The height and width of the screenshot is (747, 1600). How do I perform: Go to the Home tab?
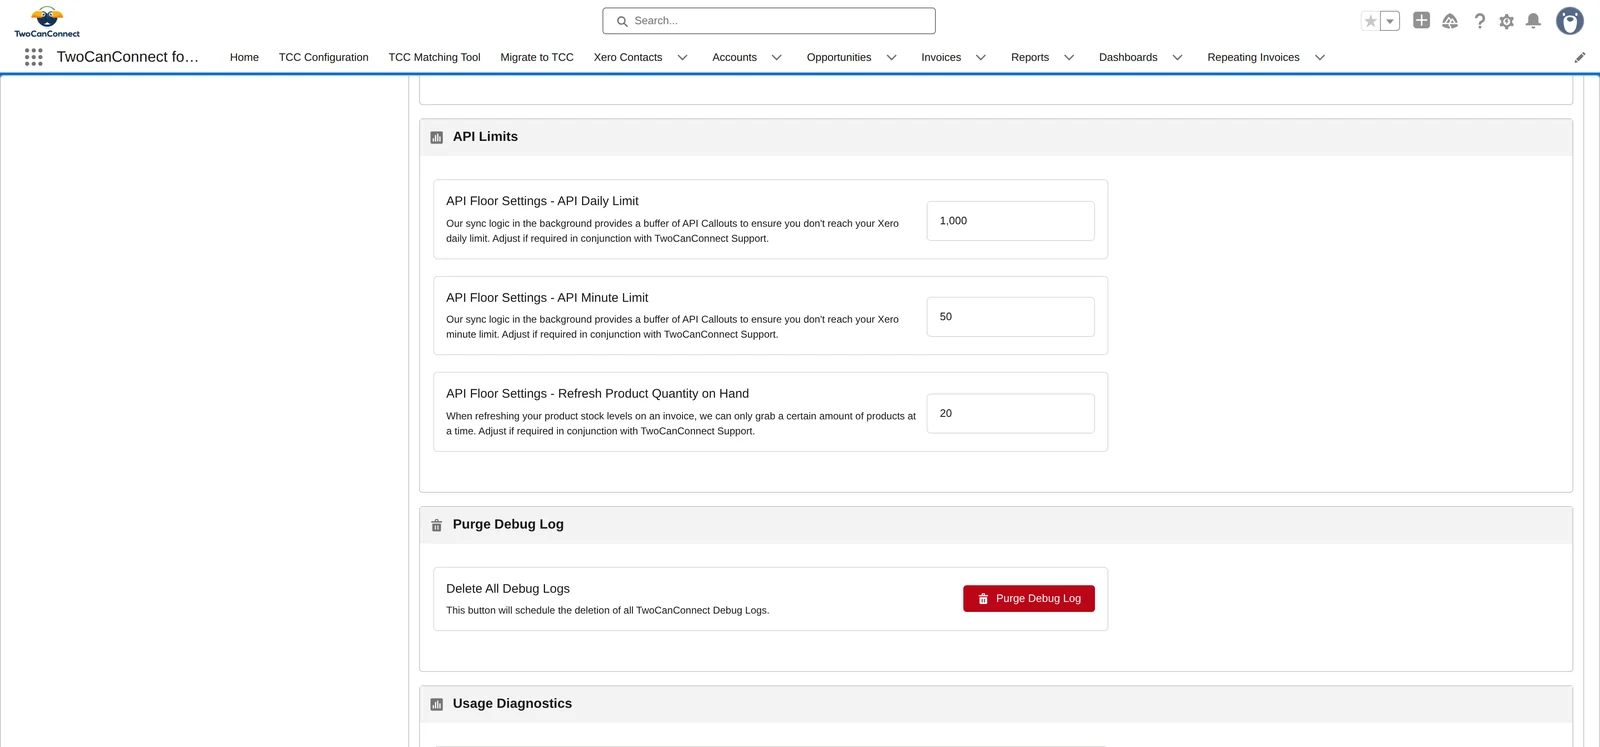tap(244, 57)
